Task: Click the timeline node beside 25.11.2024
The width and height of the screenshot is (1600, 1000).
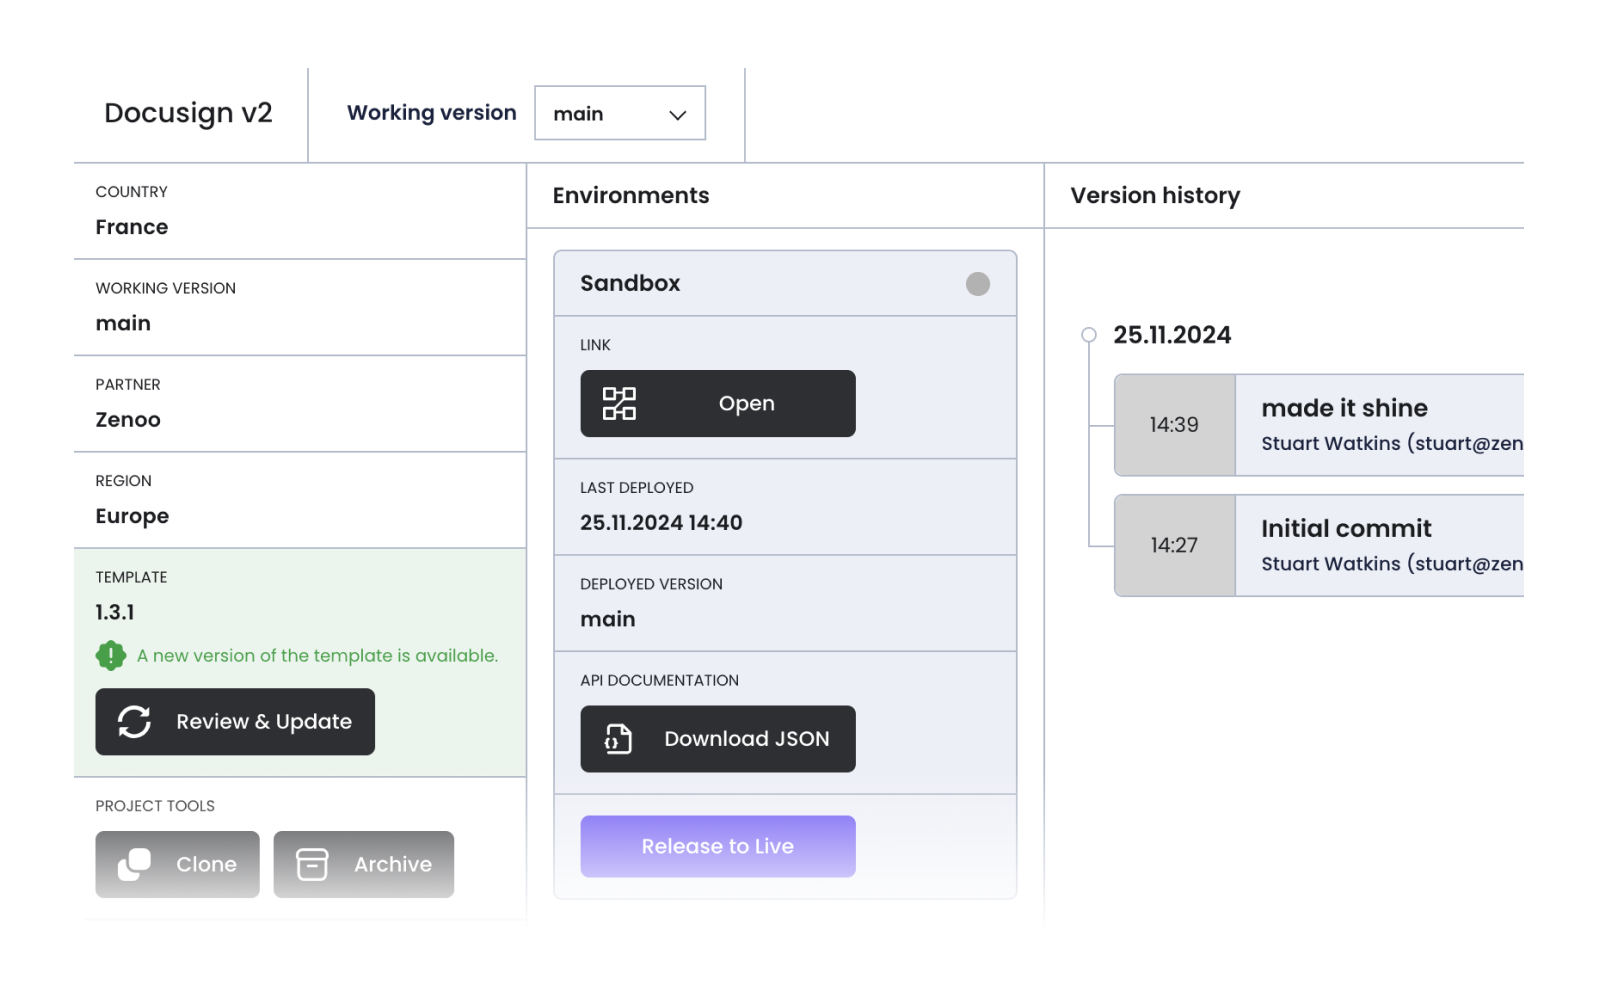Action: [x=1089, y=335]
